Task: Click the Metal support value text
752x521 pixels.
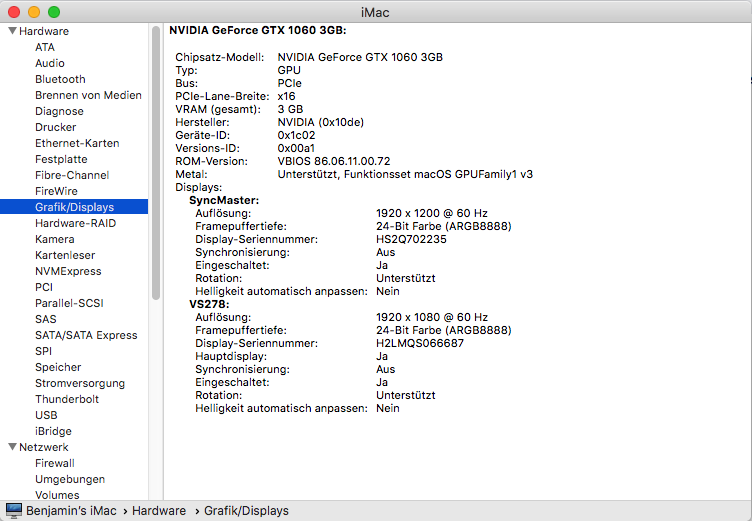Action: [x=405, y=174]
